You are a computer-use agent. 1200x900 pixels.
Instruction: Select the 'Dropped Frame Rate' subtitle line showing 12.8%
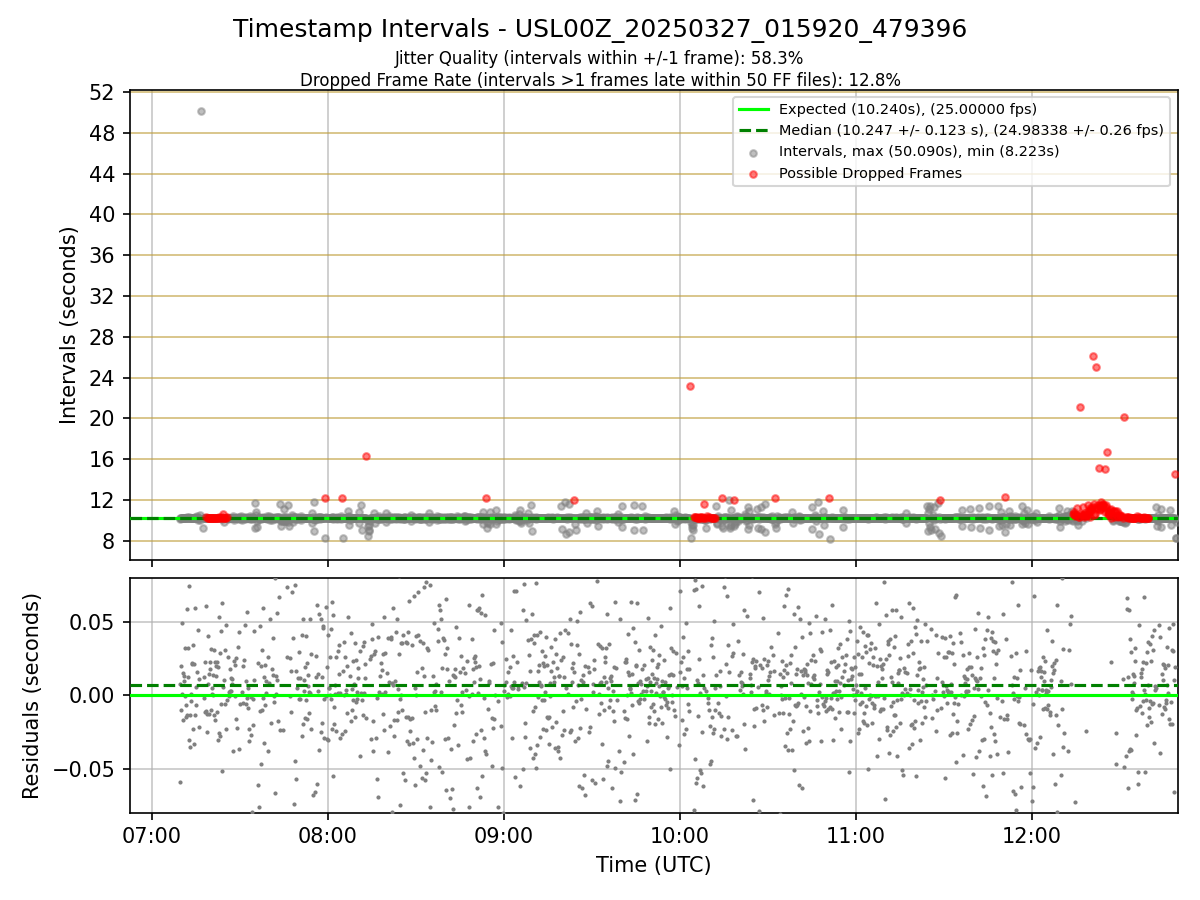coord(600,80)
